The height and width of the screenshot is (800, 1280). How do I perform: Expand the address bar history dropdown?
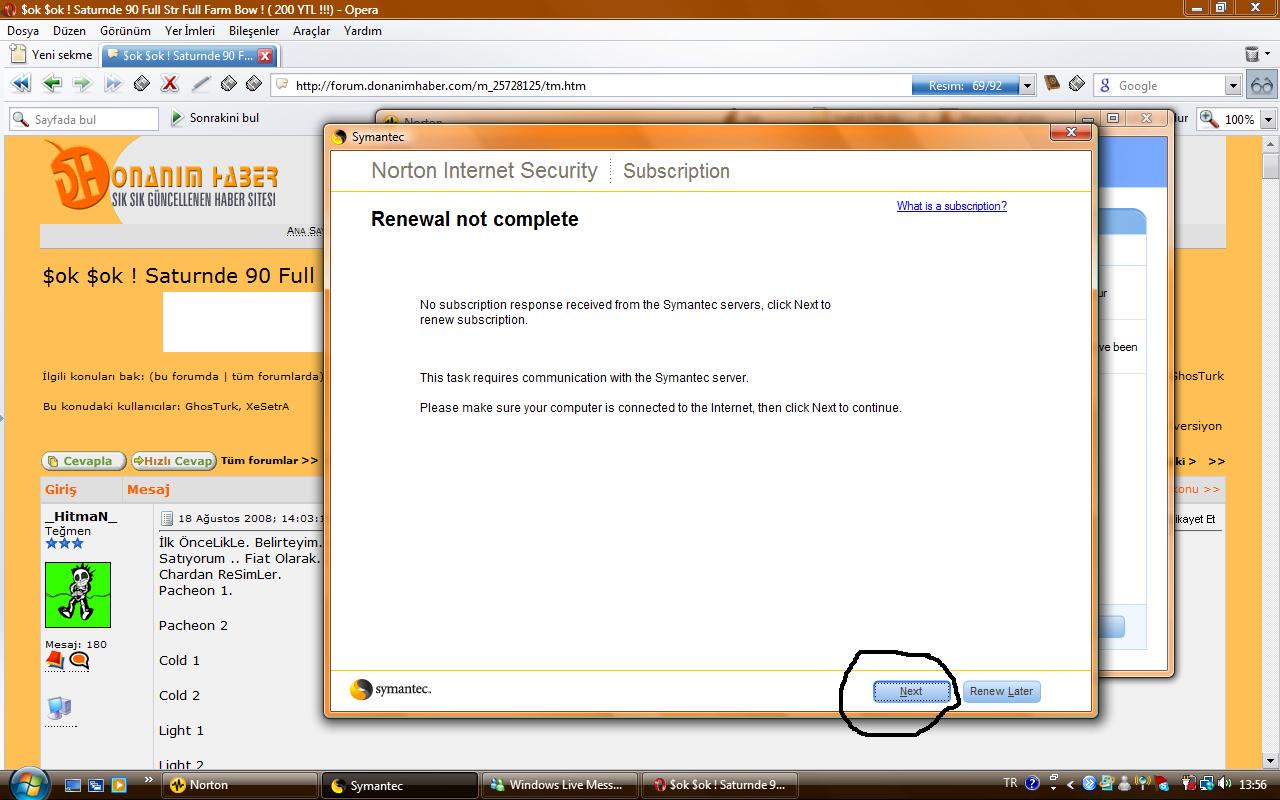[x=1027, y=86]
